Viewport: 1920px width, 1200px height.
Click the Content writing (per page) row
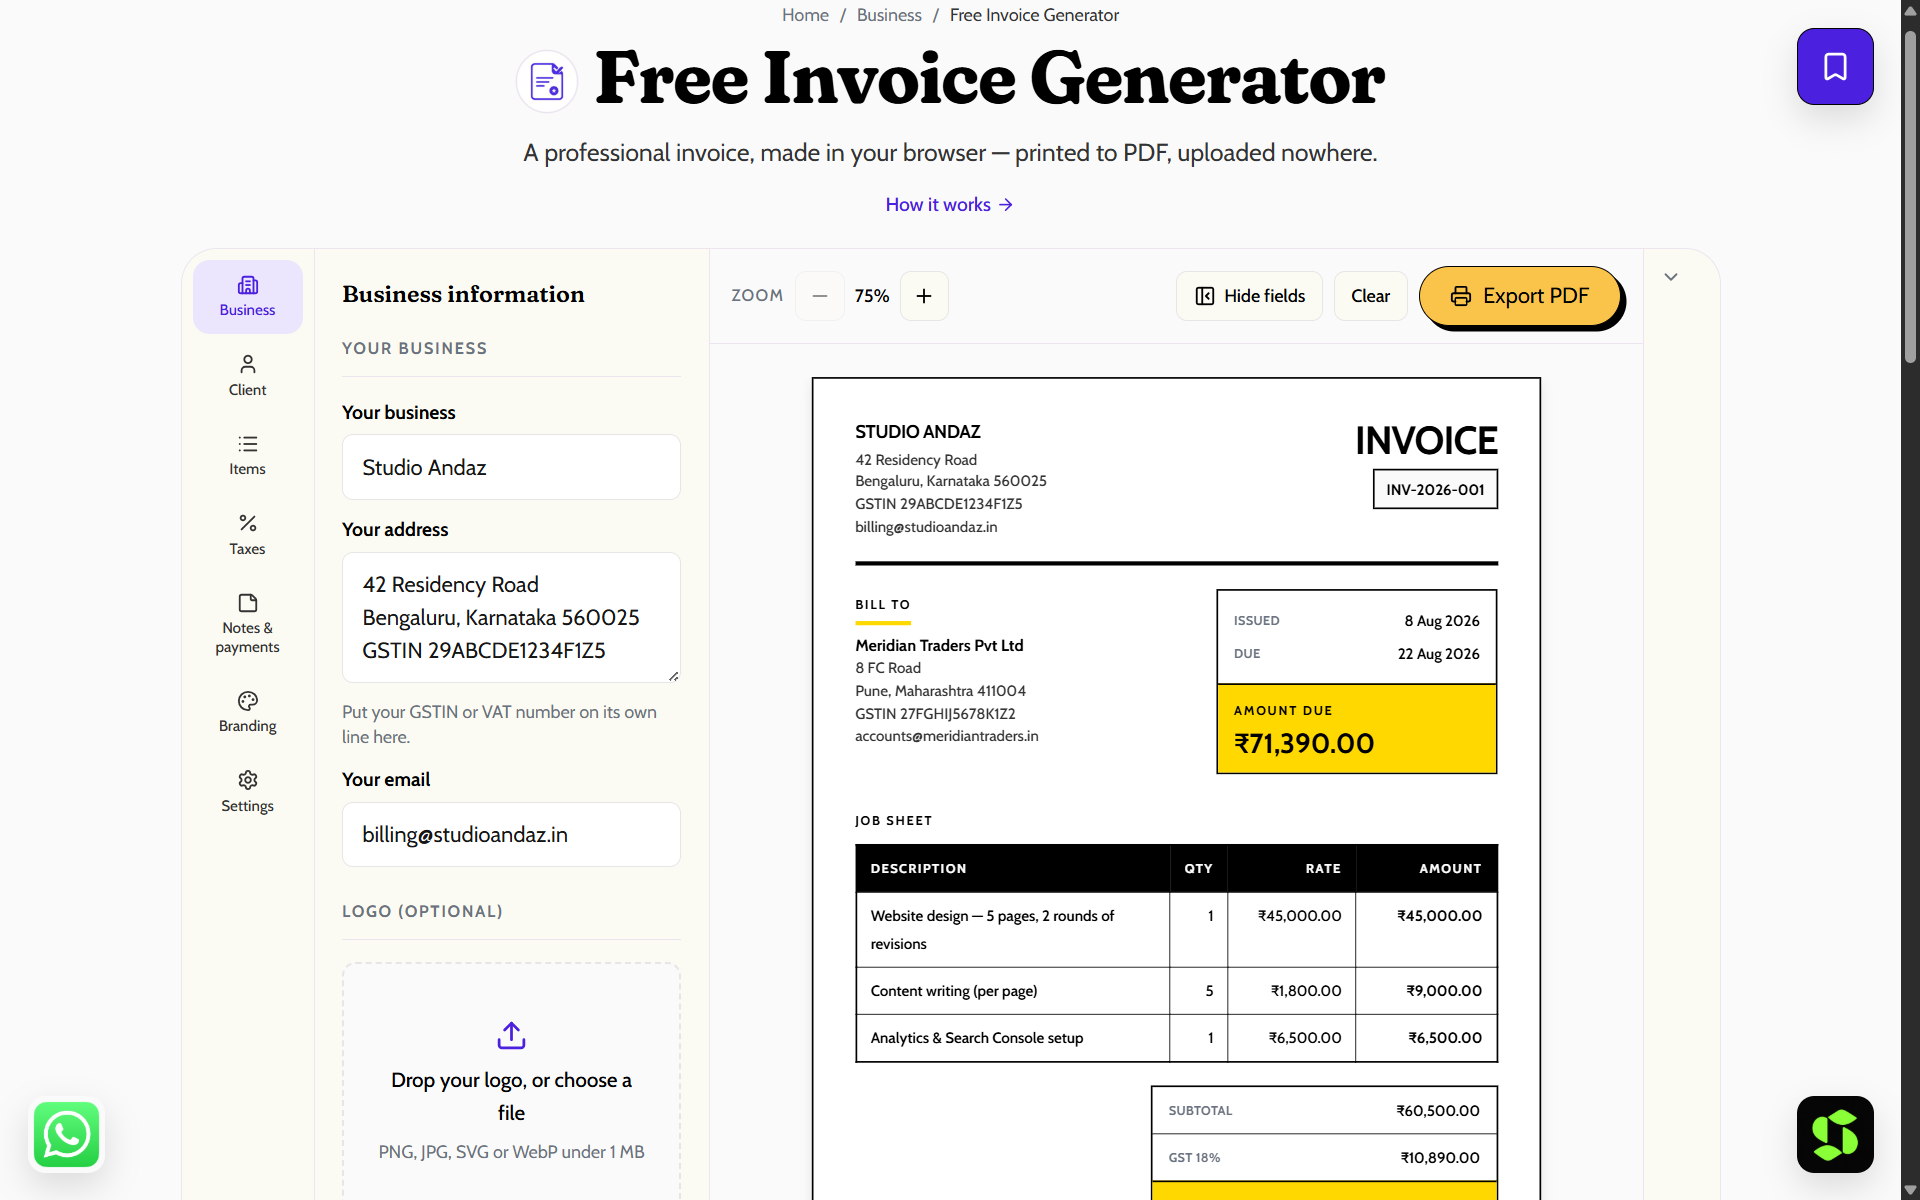click(1176, 991)
